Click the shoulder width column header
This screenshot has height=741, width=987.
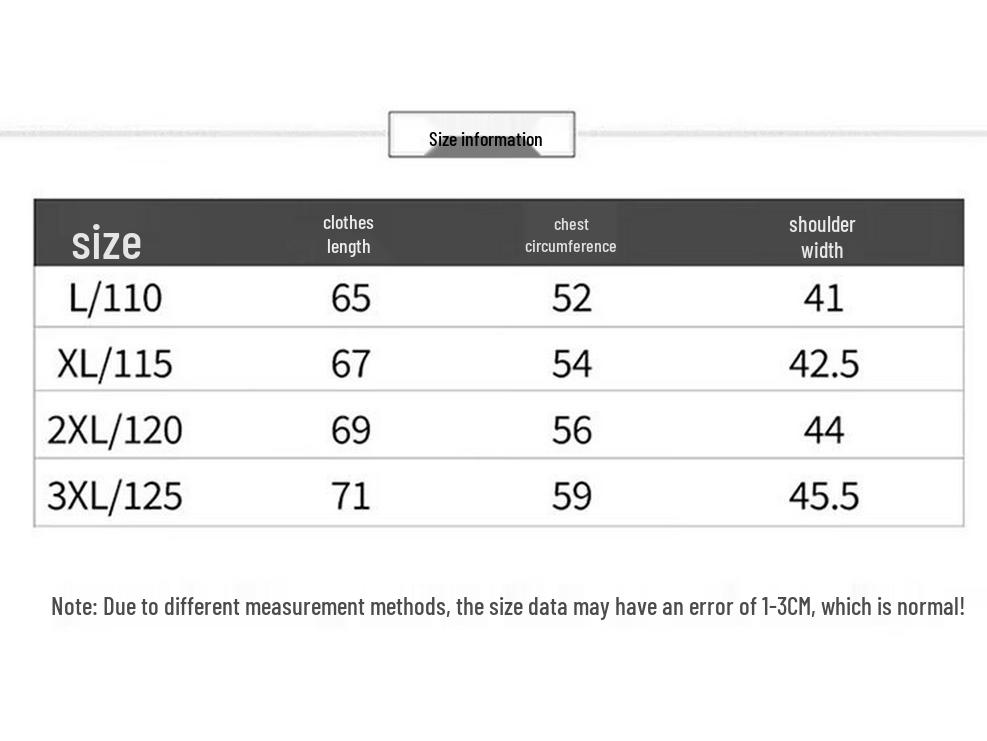click(822, 237)
